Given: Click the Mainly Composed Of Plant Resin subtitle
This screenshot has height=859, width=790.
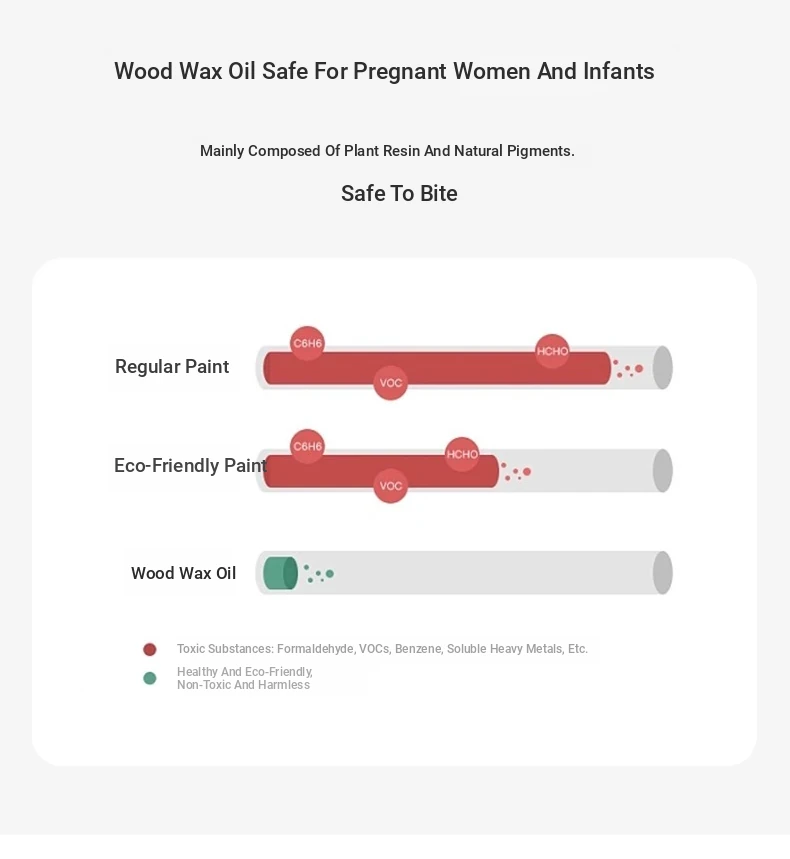Looking at the screenshot, I should pyautogui.click(x=387, y=152).
